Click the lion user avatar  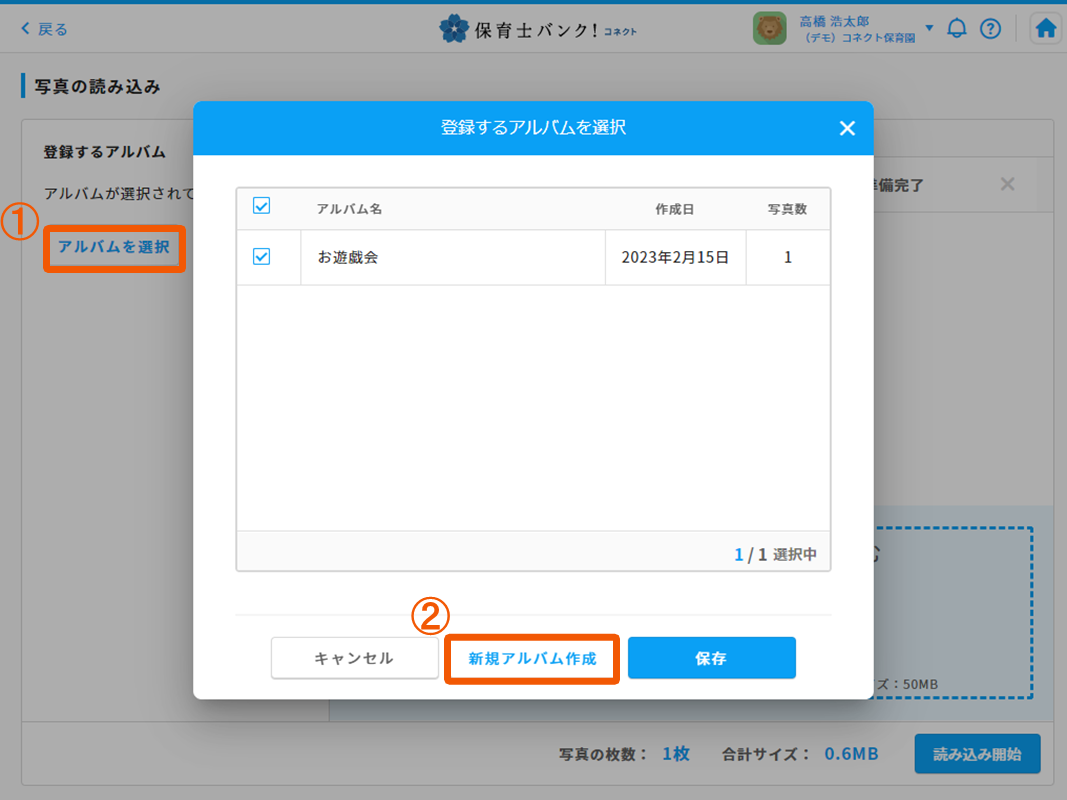[x=769, y=29]
